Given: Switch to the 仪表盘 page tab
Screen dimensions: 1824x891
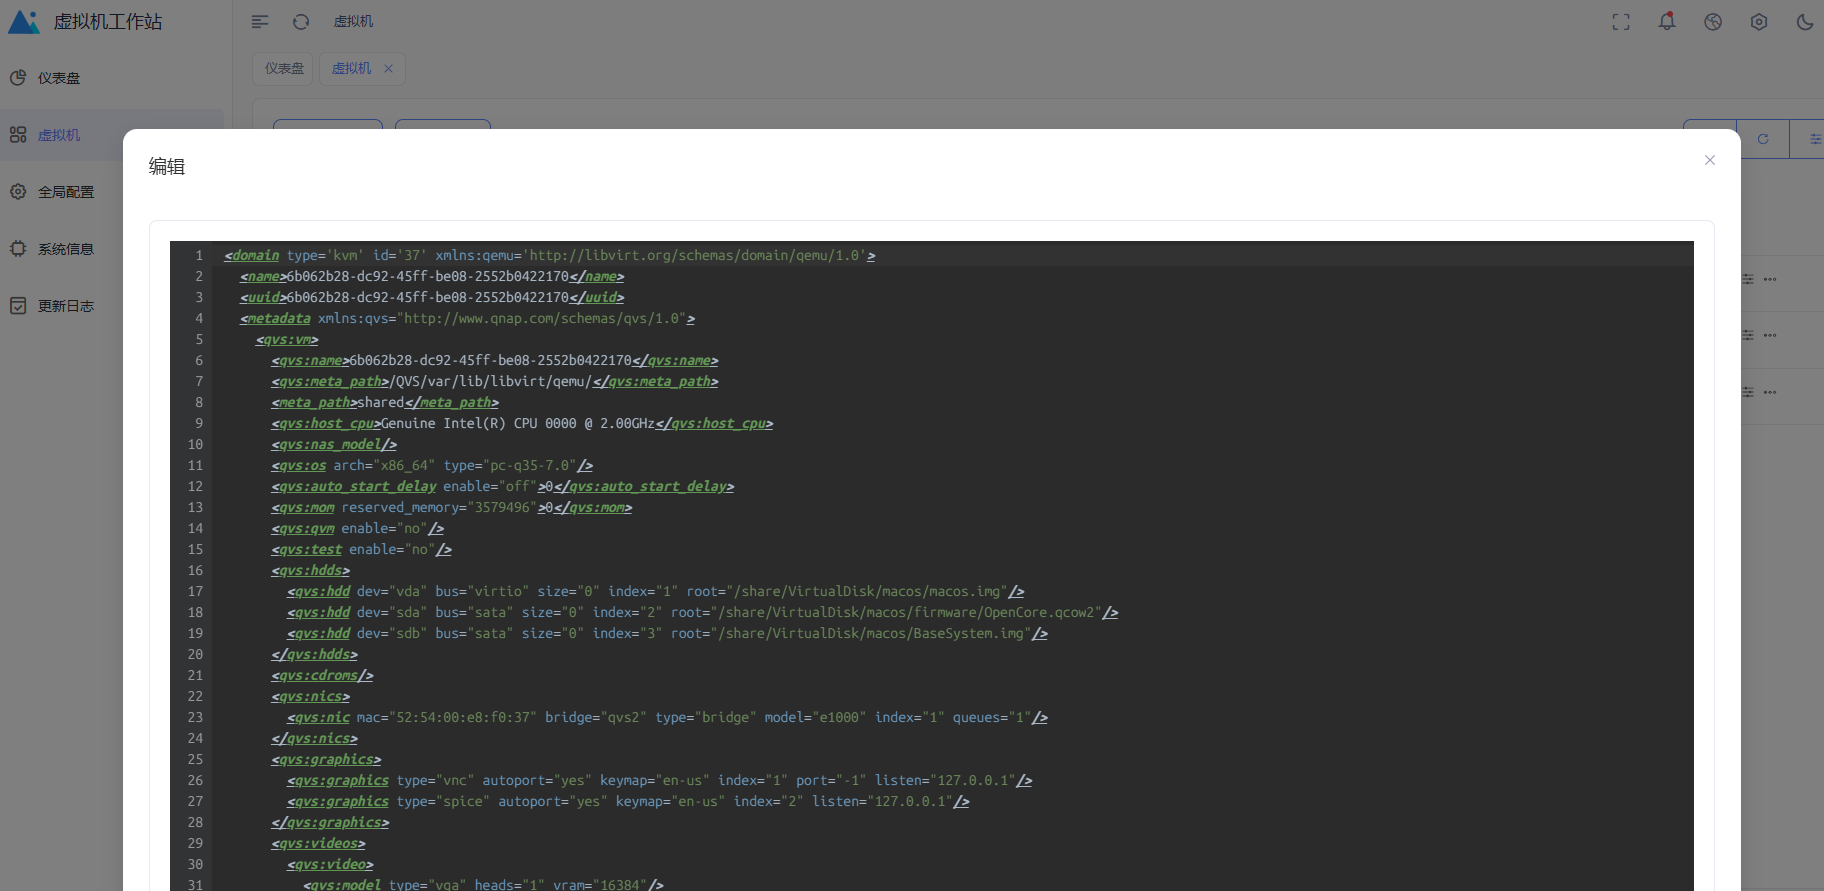Looking at the screenshot, I should tap(284, 69).
